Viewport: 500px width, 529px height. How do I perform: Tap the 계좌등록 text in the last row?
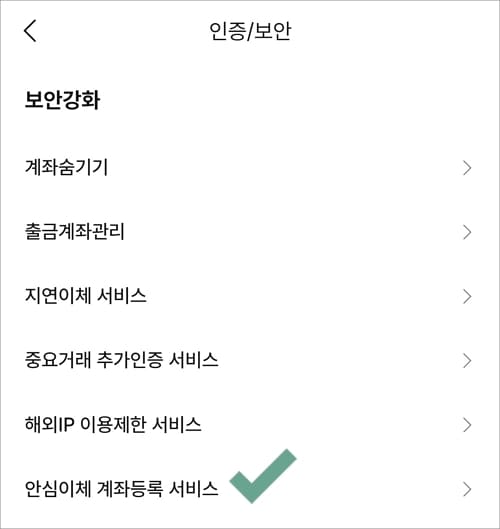(x=130, y=488)
